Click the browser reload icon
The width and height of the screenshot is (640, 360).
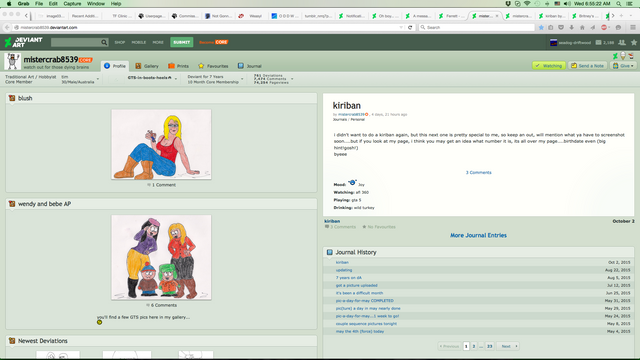point(410,27)
